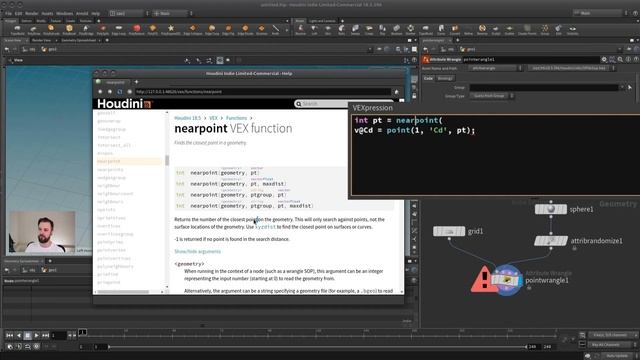This screenshot has height=360, width=640.
Task: Open the top-right Main take dropdown
Action: (600, 13)
